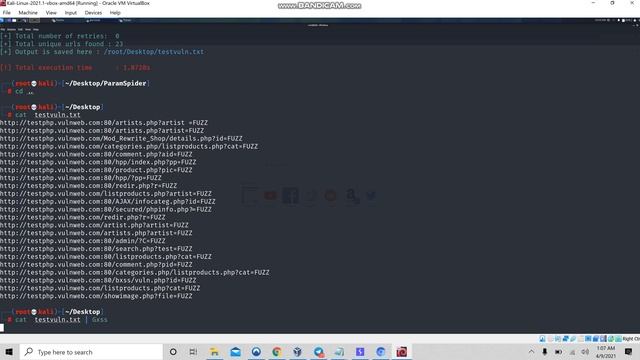Screen dimensions: 640x360
Task: Open the VirtualBox View menu
Action: coord(51,13)
